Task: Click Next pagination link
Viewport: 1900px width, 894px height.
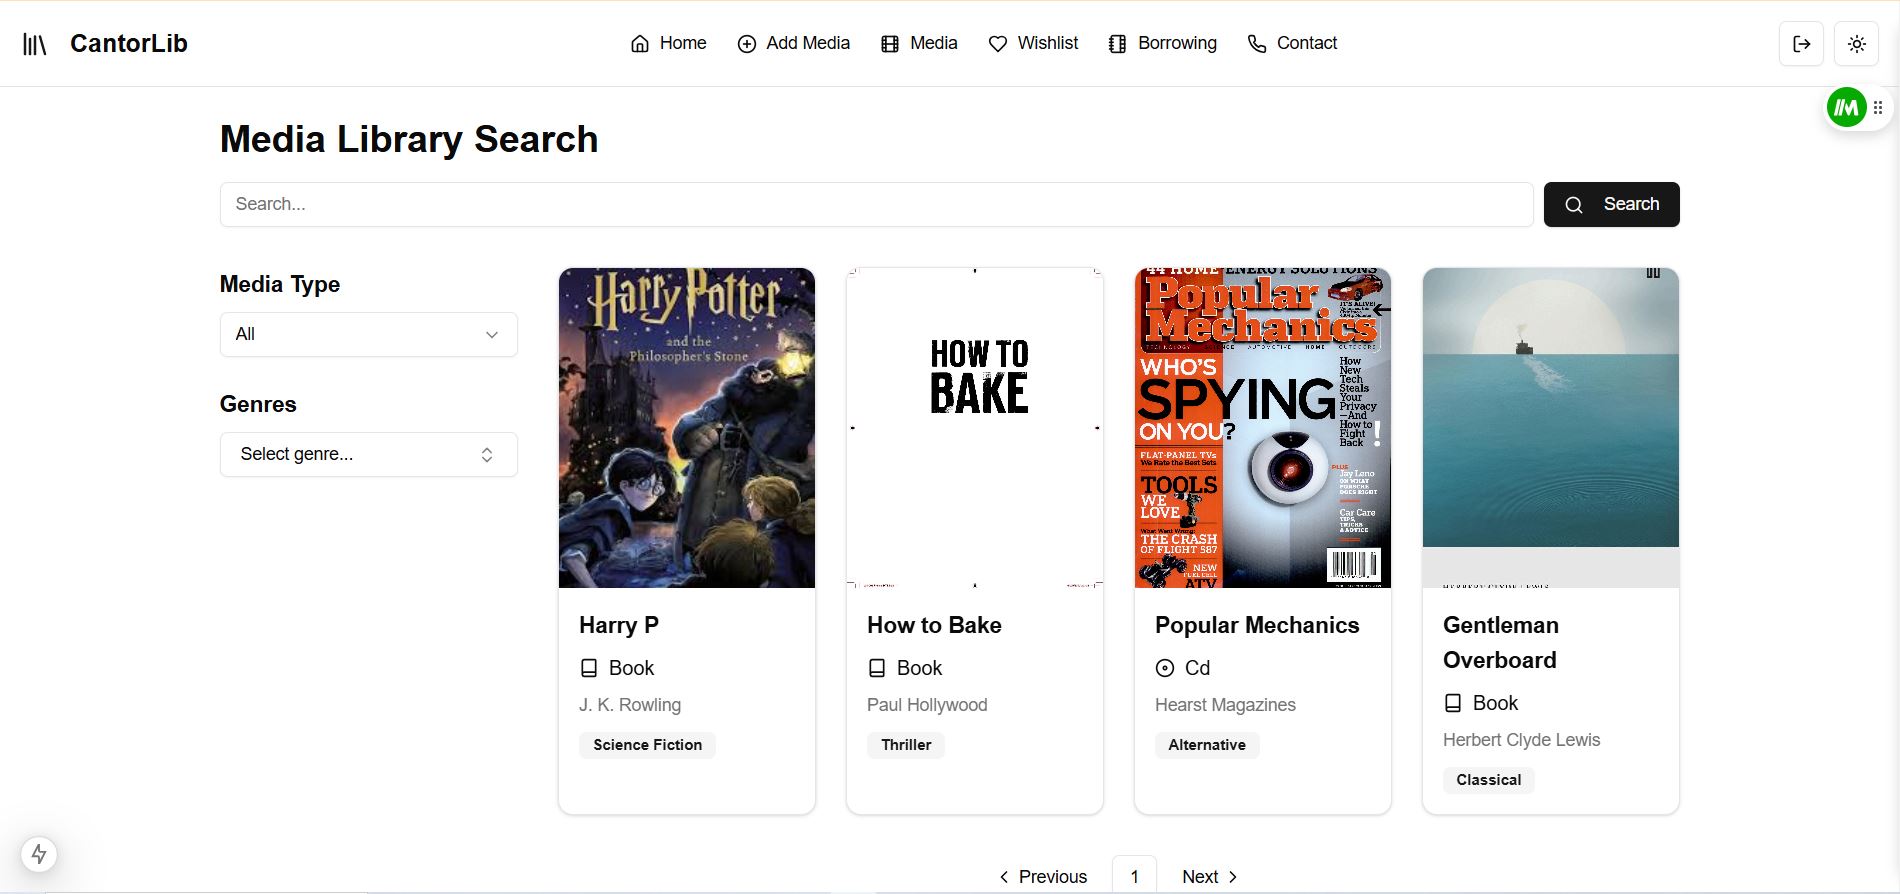Action: pos(1209,877)
